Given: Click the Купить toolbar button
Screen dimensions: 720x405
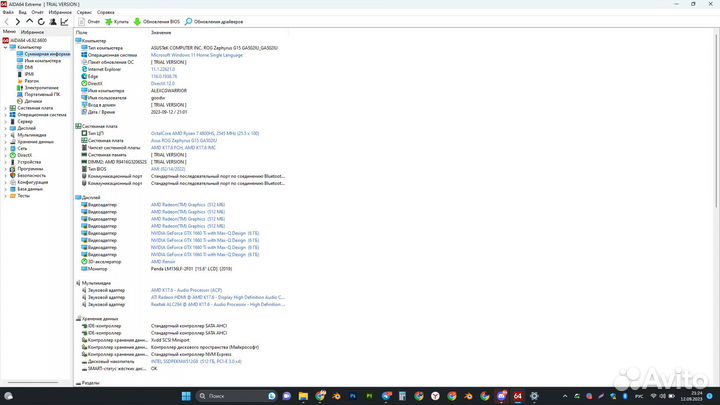Looking at the screenshot, I should coord(117,22).
